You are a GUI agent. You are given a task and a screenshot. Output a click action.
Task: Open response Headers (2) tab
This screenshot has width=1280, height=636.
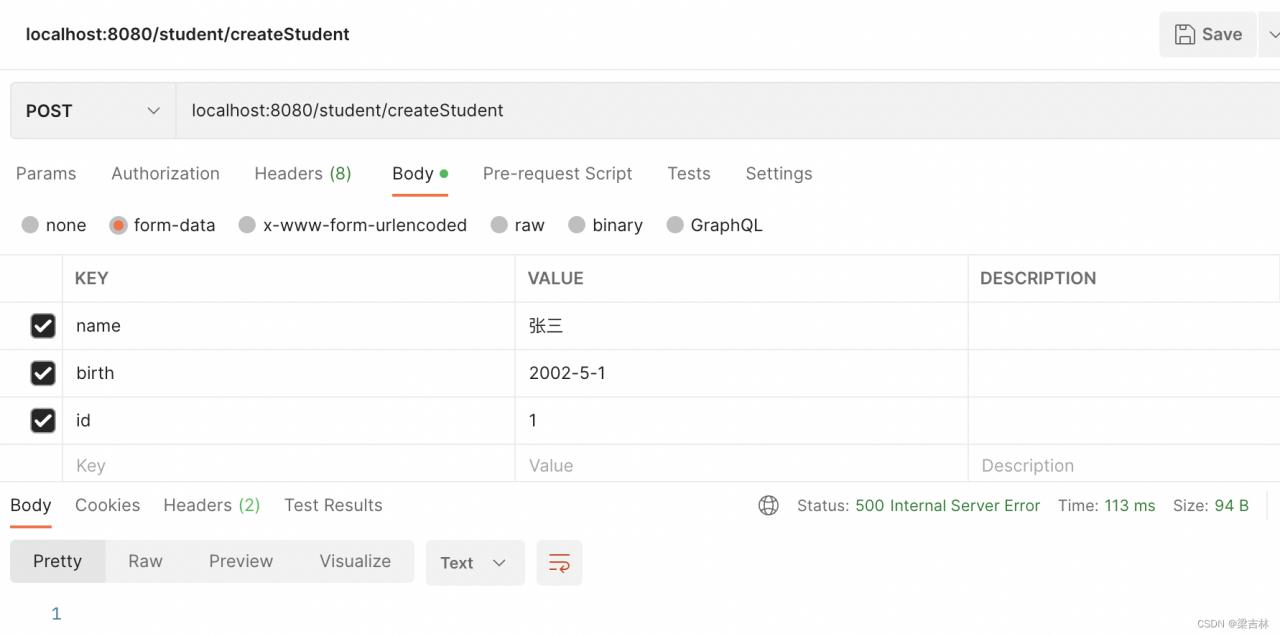click(x=211, y=506)
